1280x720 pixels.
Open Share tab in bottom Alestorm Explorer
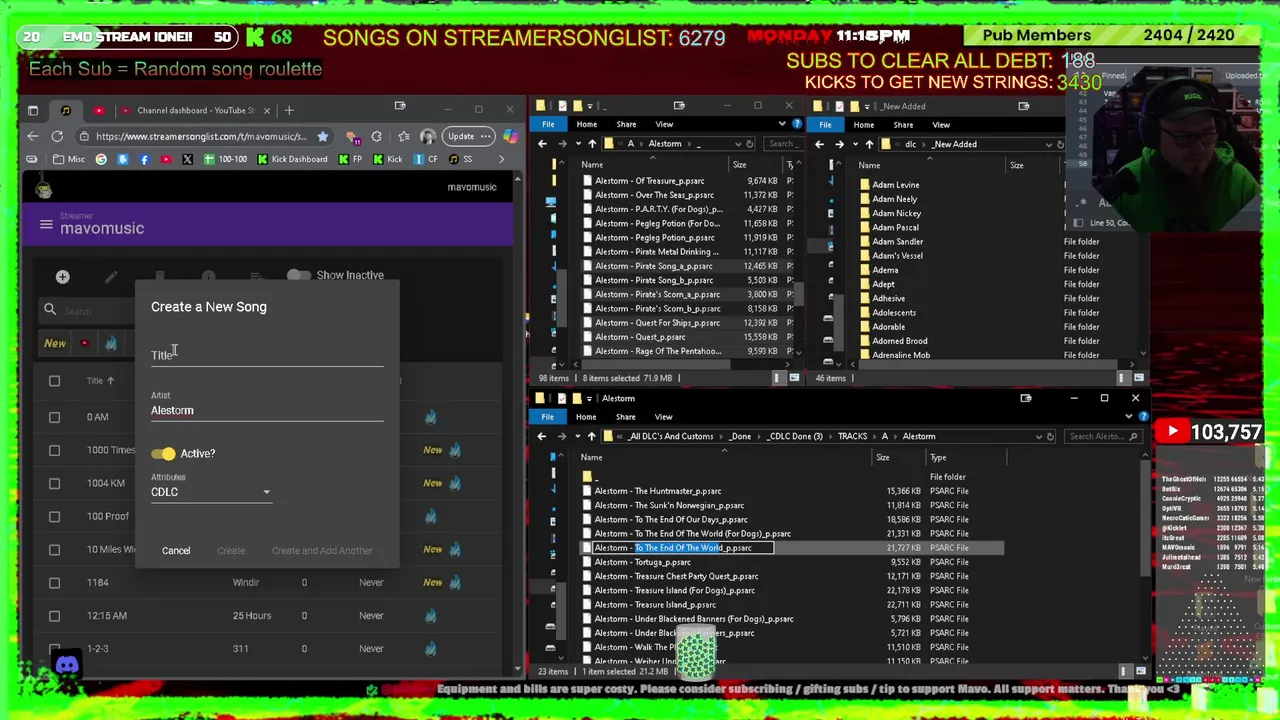pyautogui.click(x=626, y=417)
